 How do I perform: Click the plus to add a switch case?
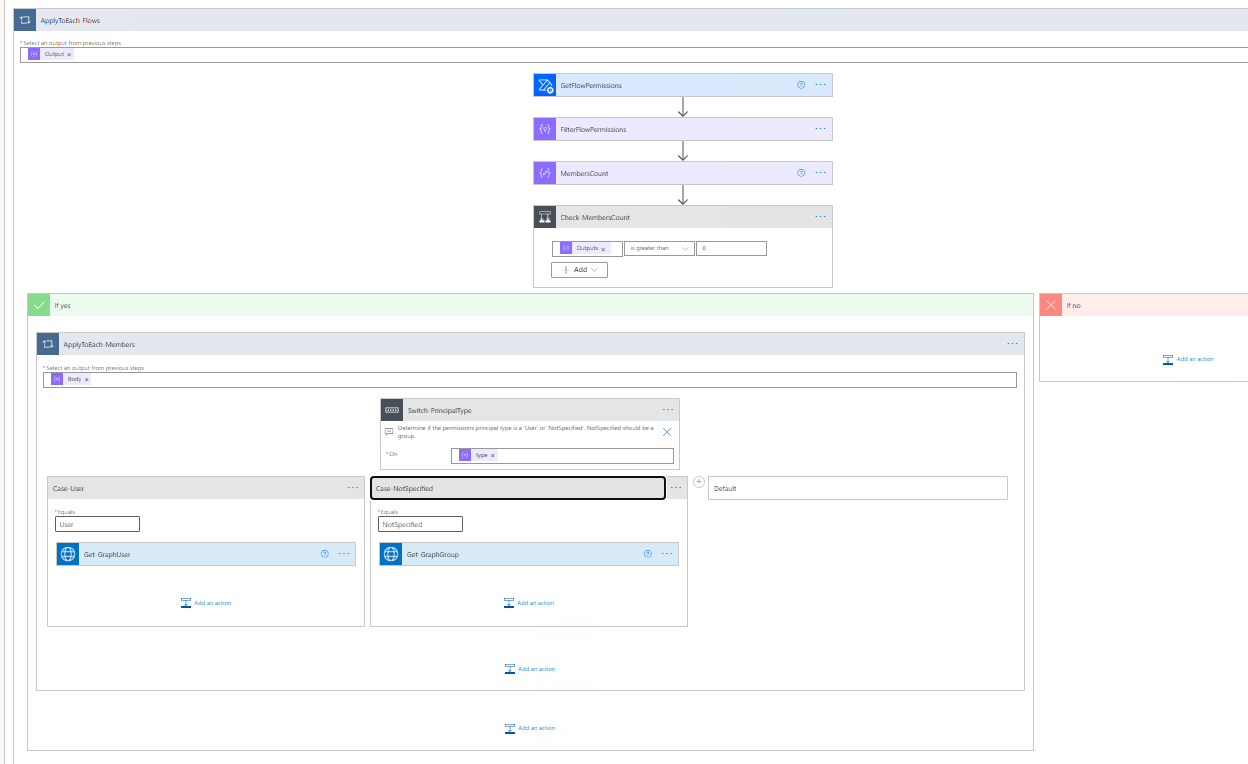click(697, 481)
